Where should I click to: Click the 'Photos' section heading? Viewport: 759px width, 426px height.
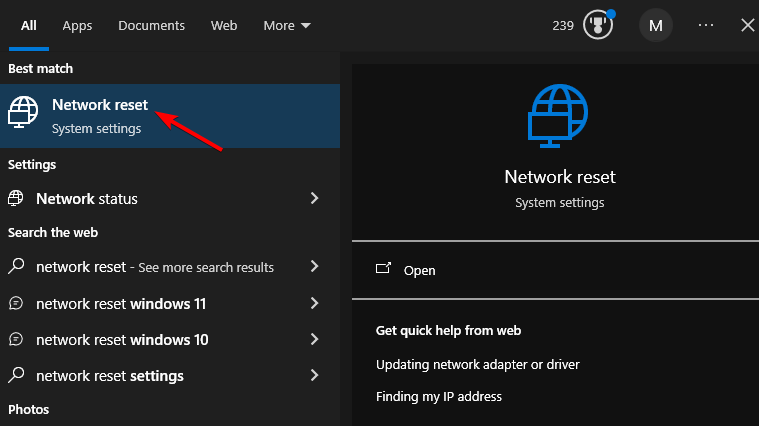point(29,410)
